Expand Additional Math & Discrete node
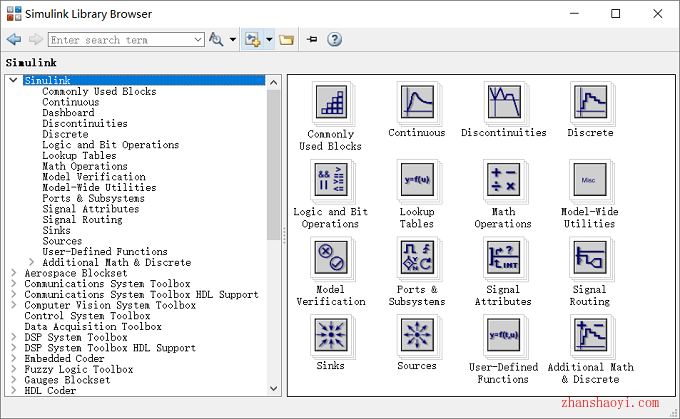Image resolution: width=680 pixels, height=419 pixels. (31, 262)
